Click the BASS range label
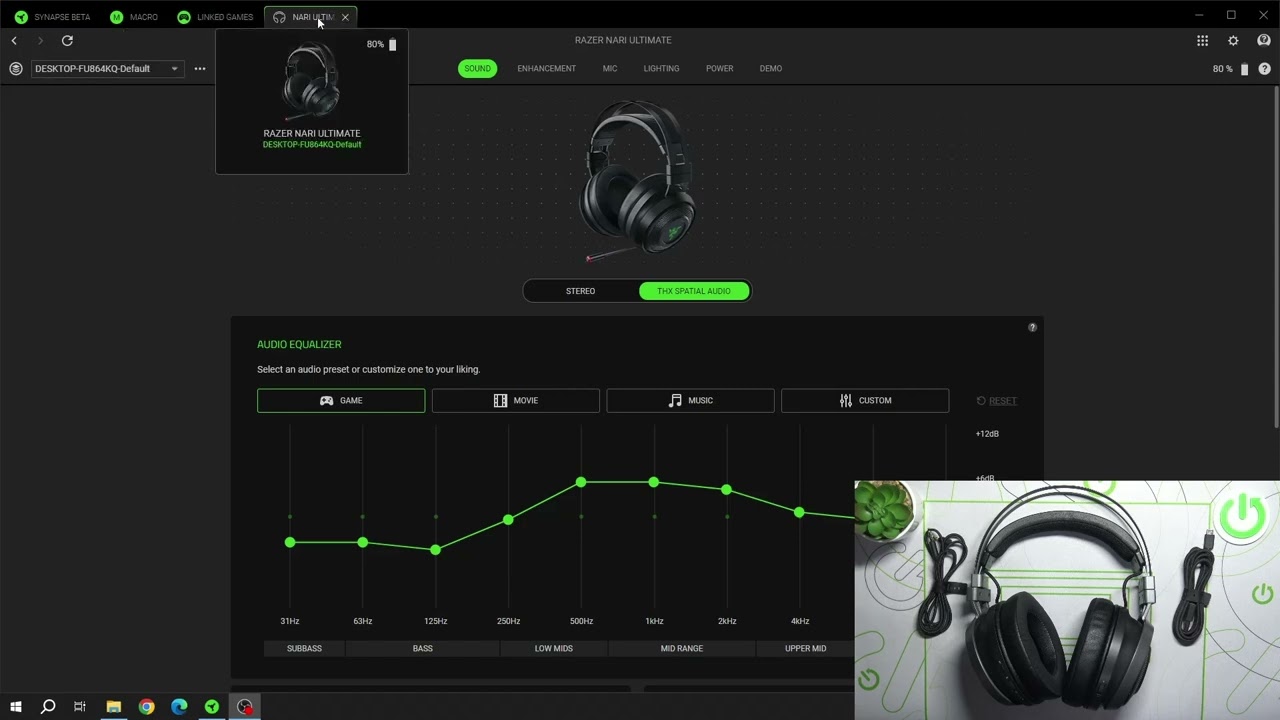The width and height of the screenshot is (1280, 720). [x=423, y=649]
